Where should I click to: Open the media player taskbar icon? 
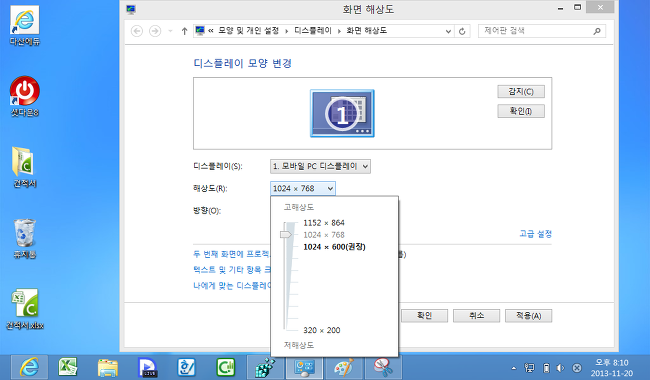point(148,367)
